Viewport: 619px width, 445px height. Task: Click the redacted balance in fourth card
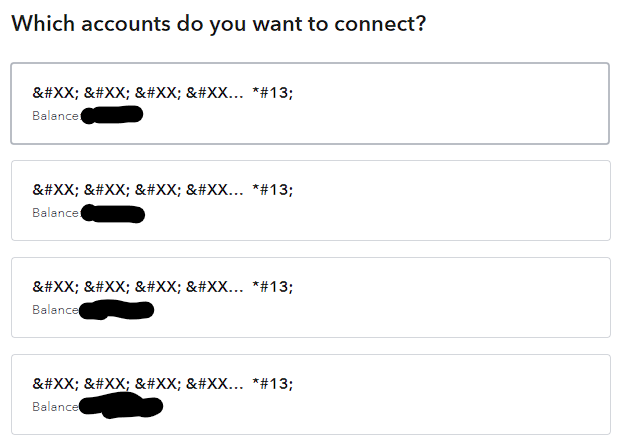point(120,406)
